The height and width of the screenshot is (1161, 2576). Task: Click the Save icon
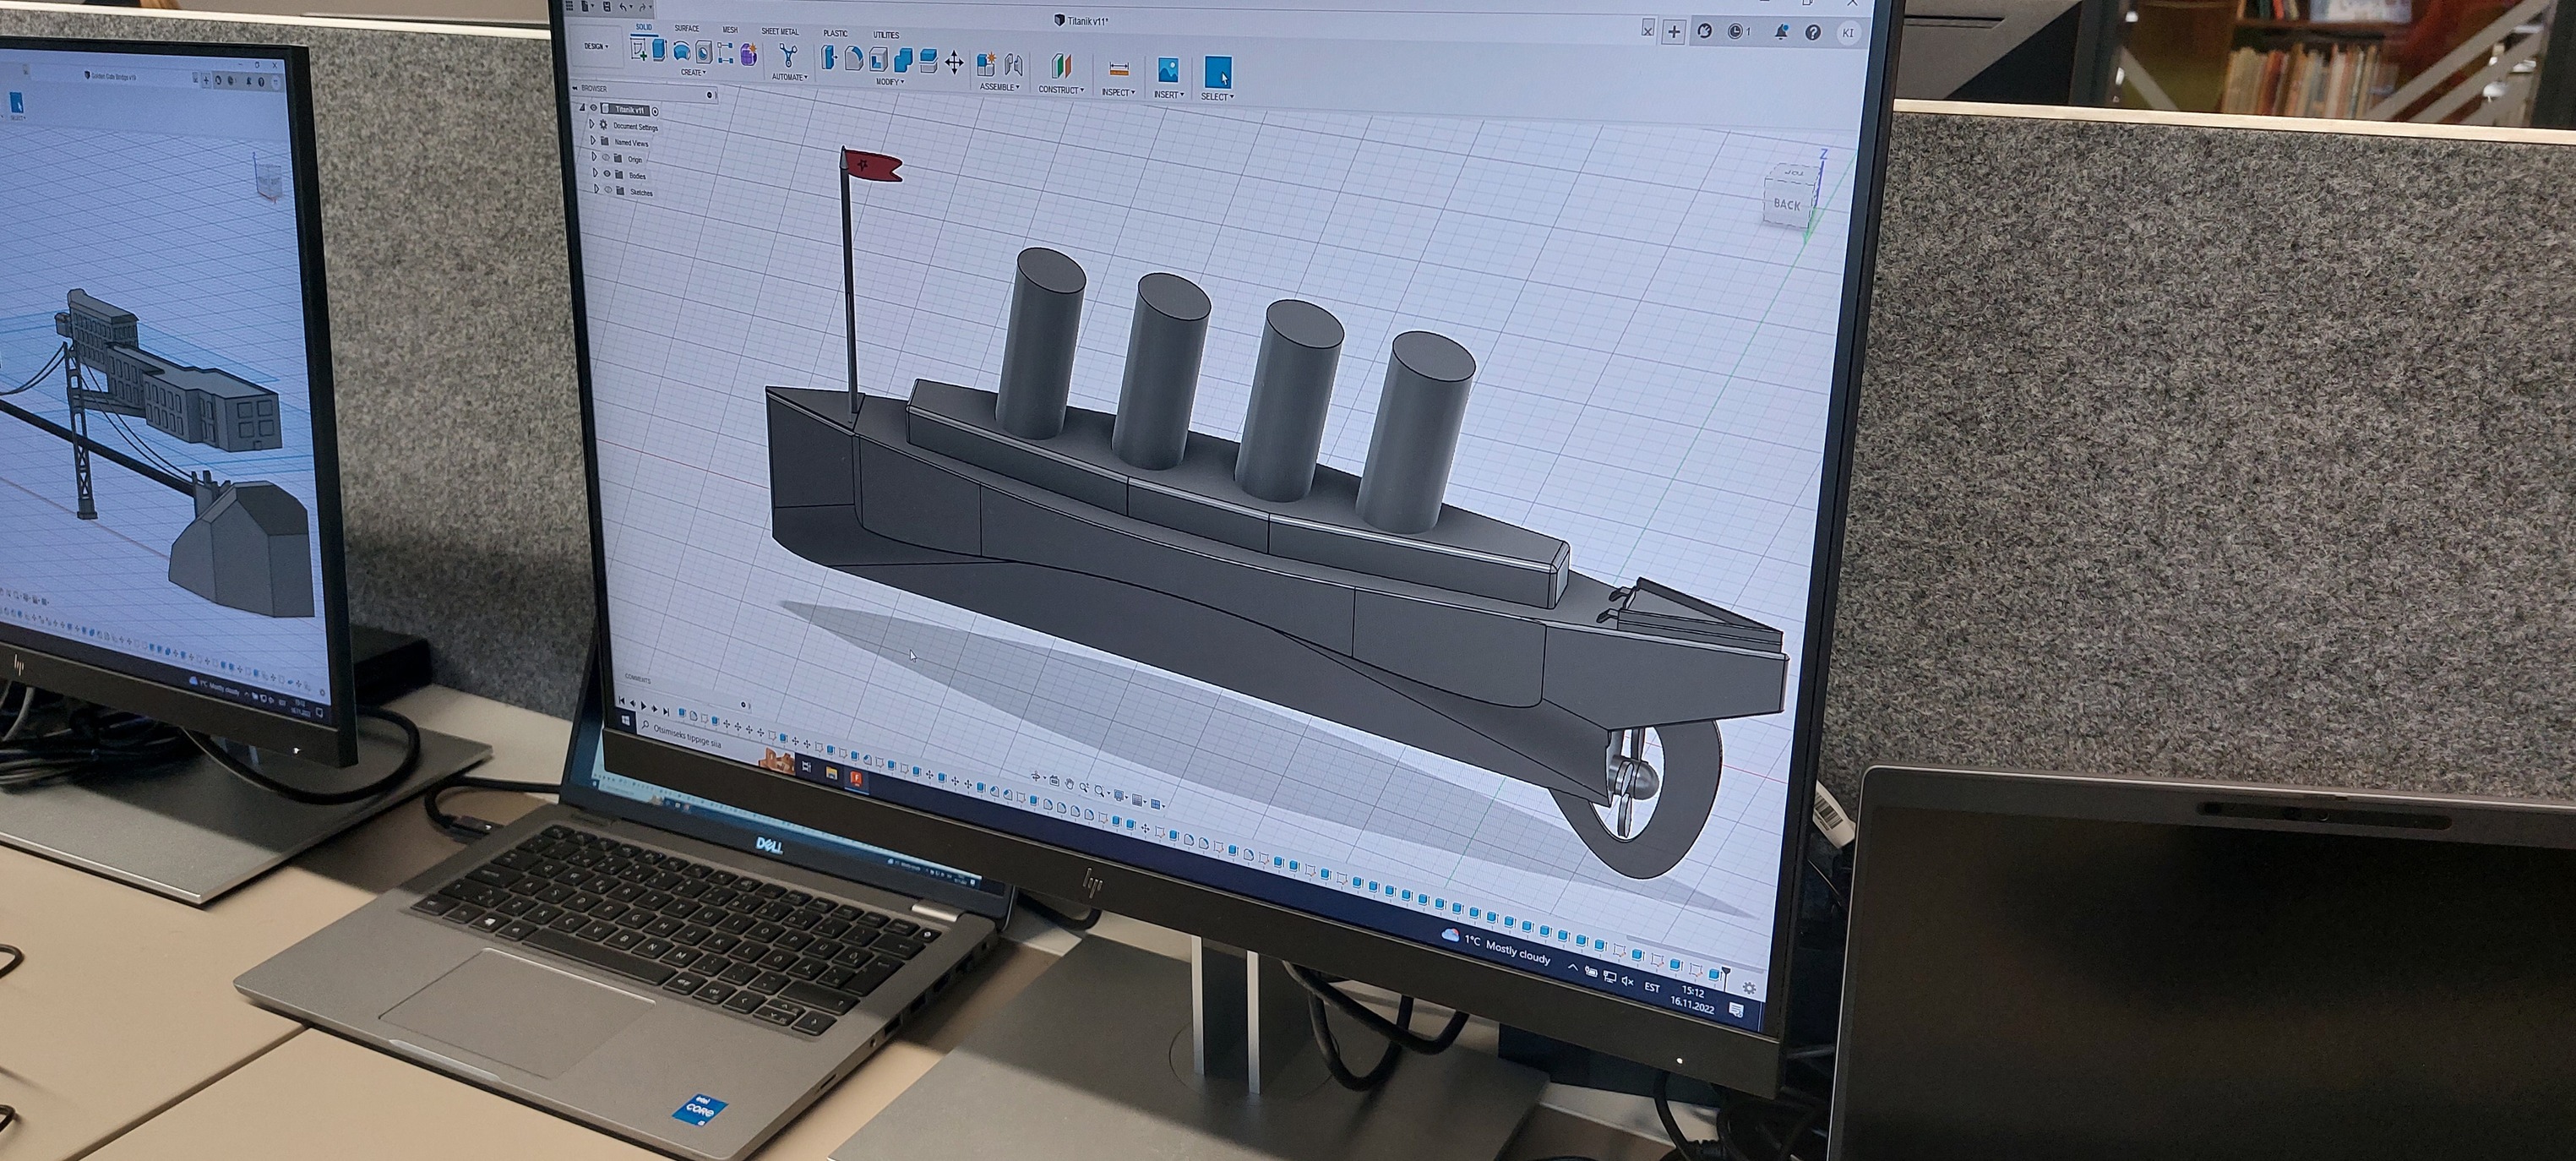pos(608,6)
